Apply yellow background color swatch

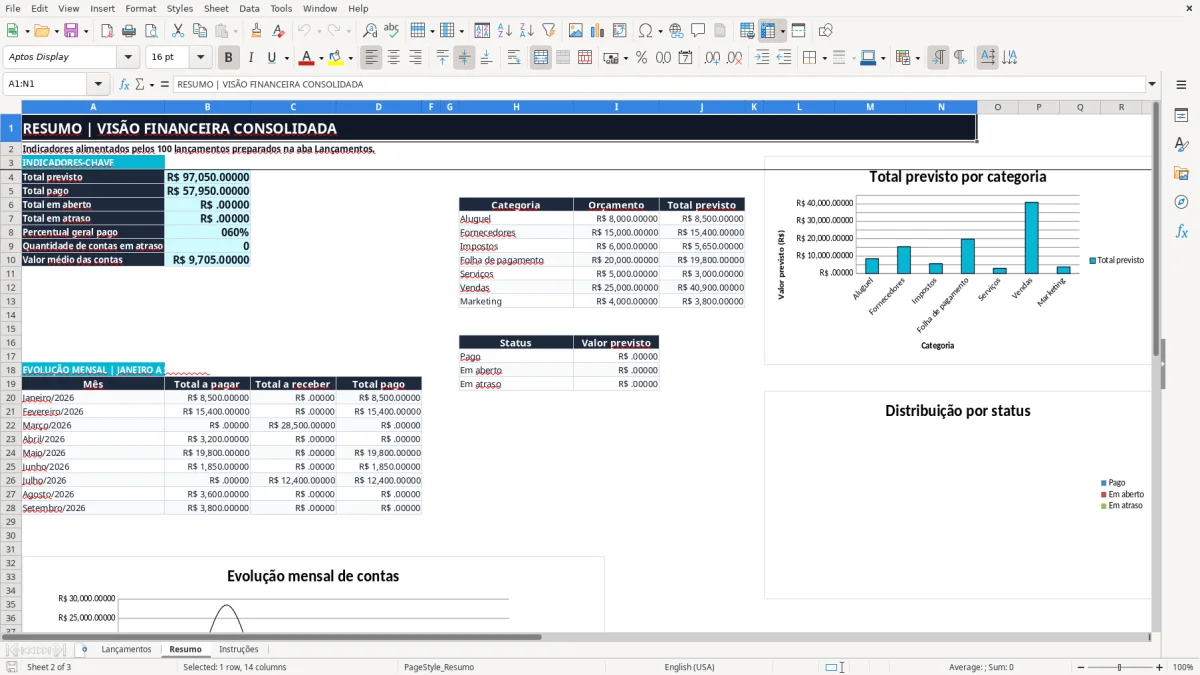(336, 58)
